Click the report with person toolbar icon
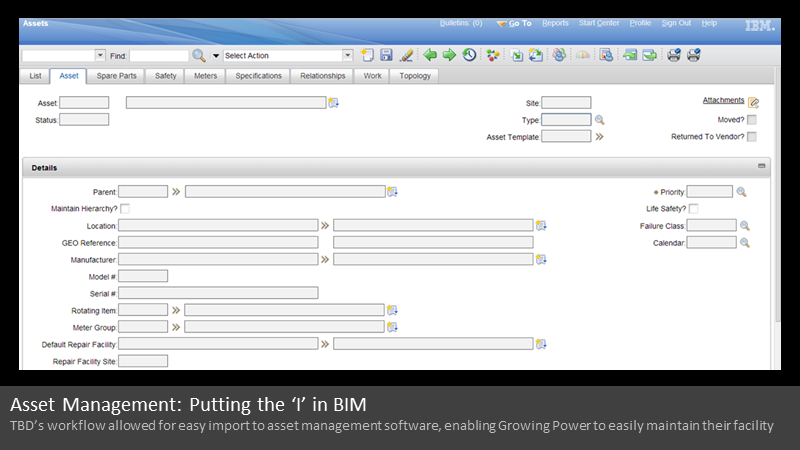Viewport: 800px width, 450px height. tap(606, 55)
